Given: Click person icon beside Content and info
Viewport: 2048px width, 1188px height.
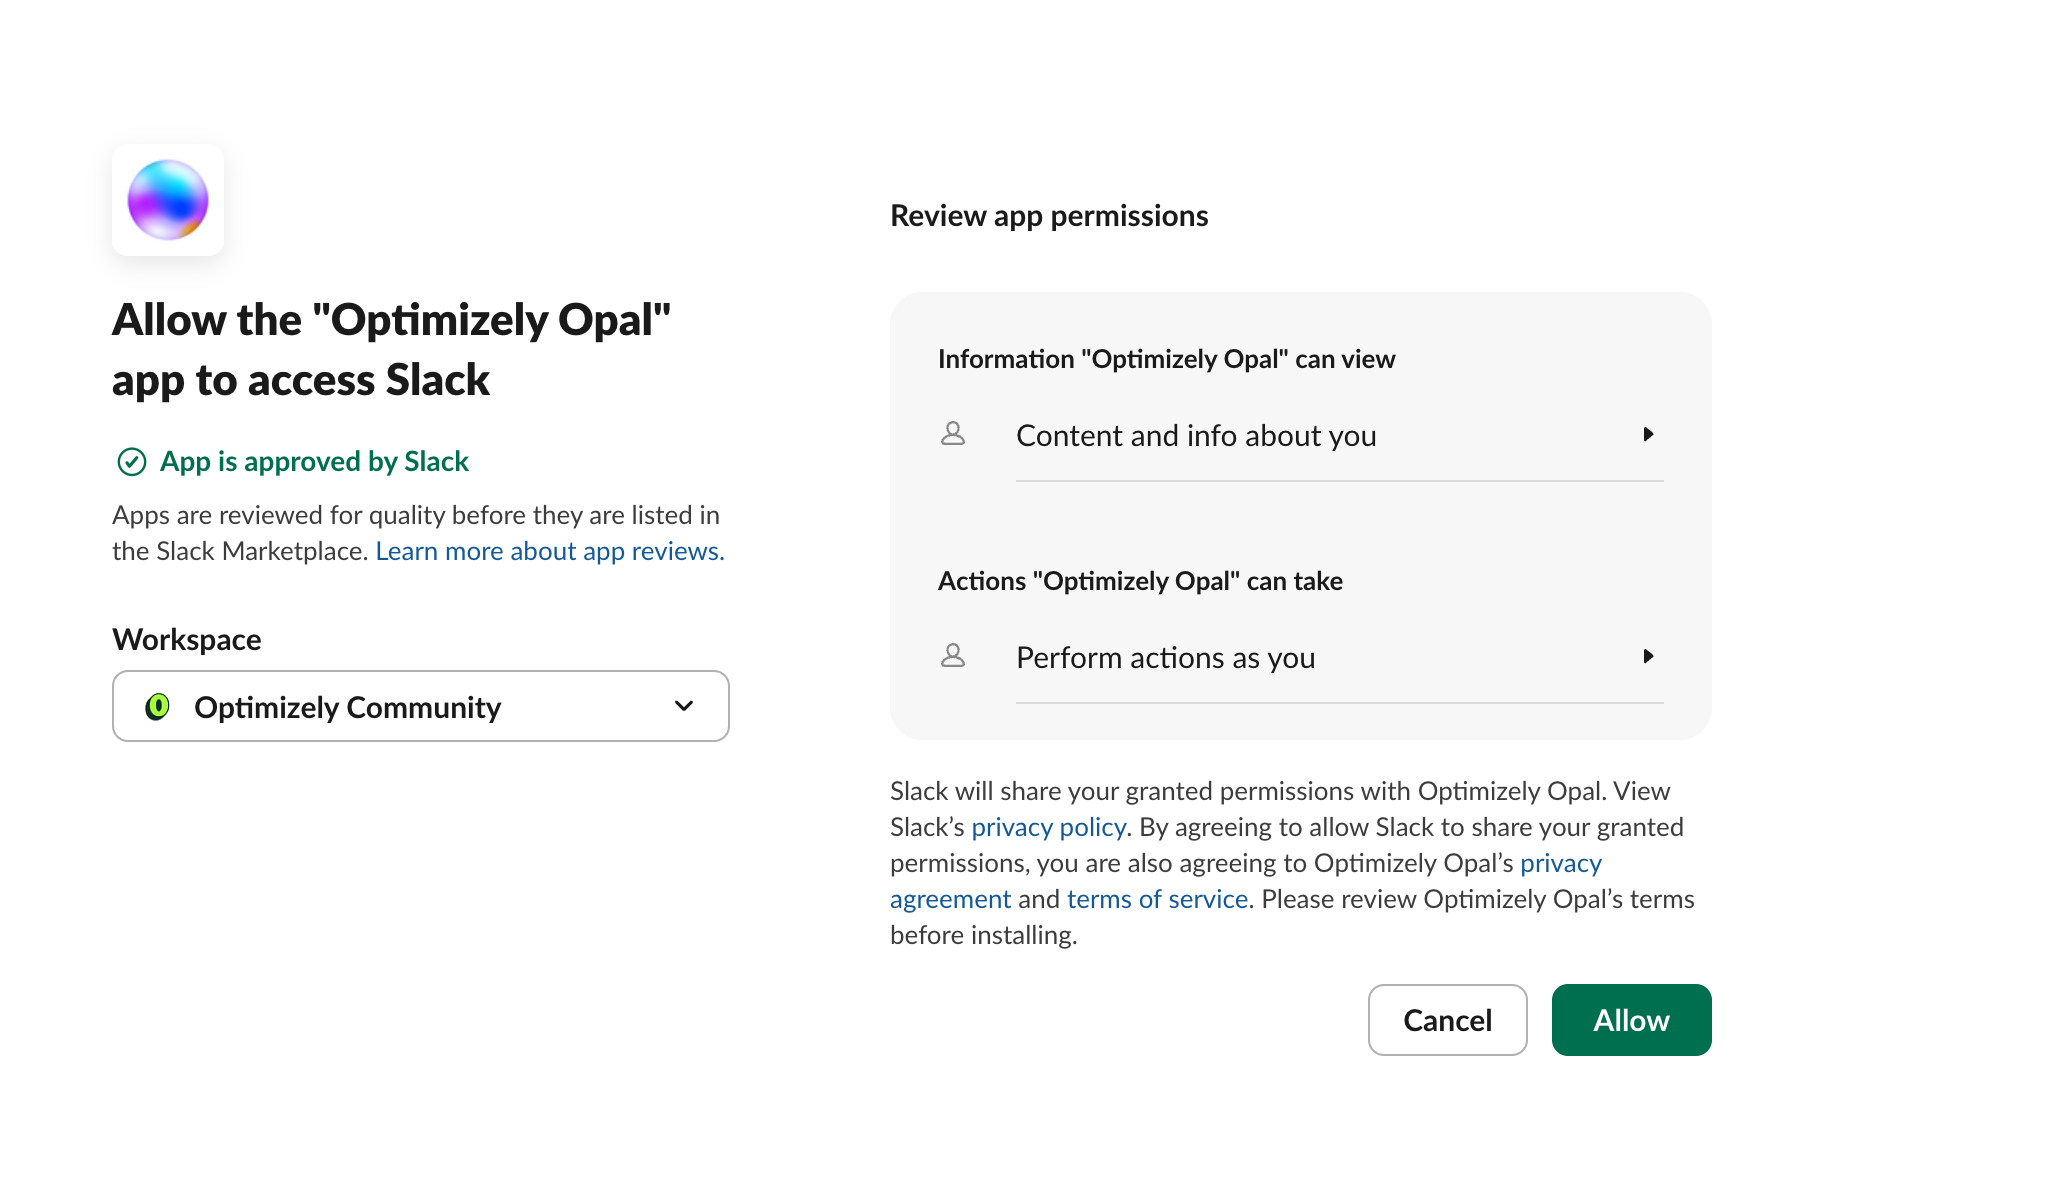Looking at the screenshot, I should pyautogui.click(x=953, y=434).
